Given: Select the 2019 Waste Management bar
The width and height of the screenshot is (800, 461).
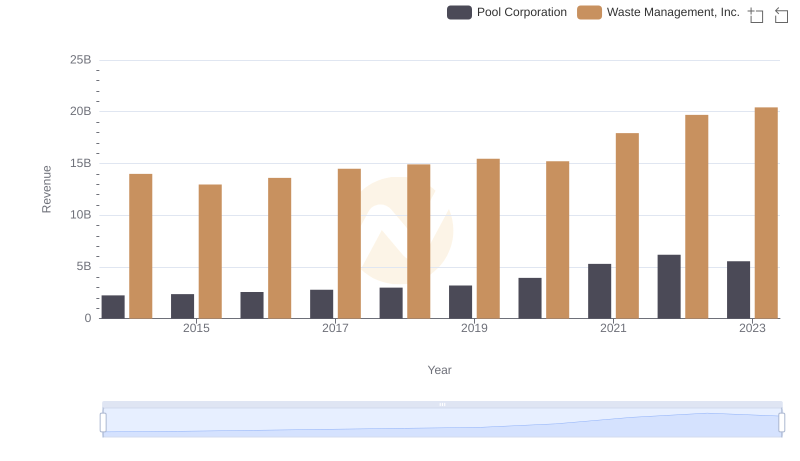Looking at the screenshot, I should coord(488,239).
